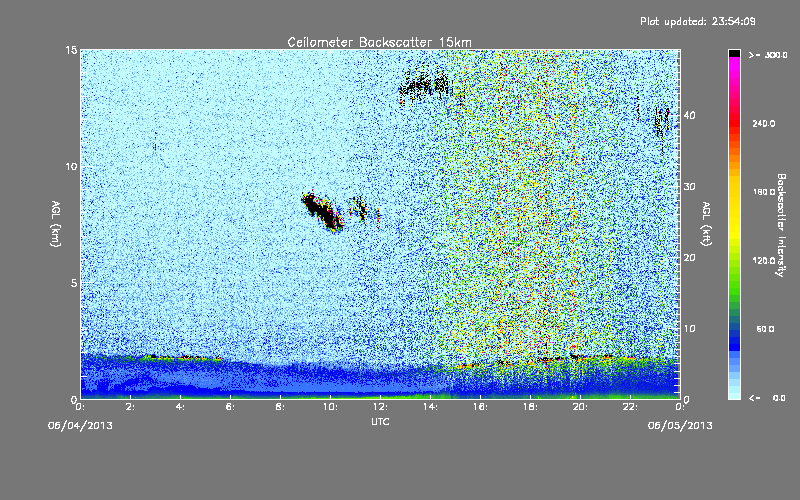Screen dimensions: 800x500
Task: Click the "180.0" colorbar label
Action: click(x=764, y=192)
